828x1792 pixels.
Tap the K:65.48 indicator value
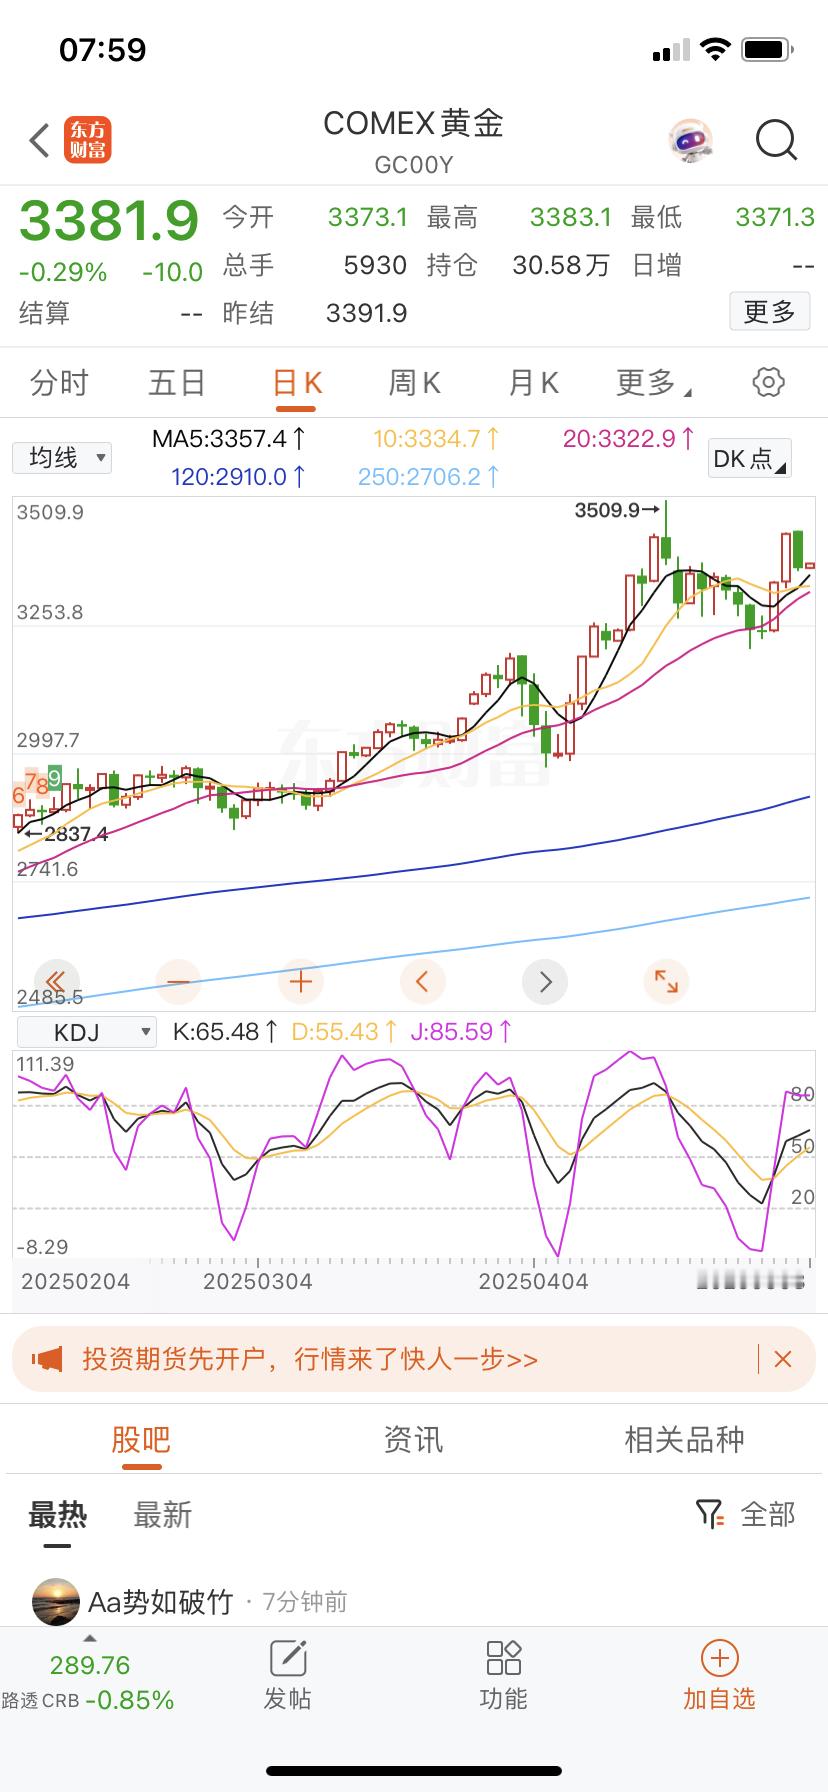(225, 1032)
